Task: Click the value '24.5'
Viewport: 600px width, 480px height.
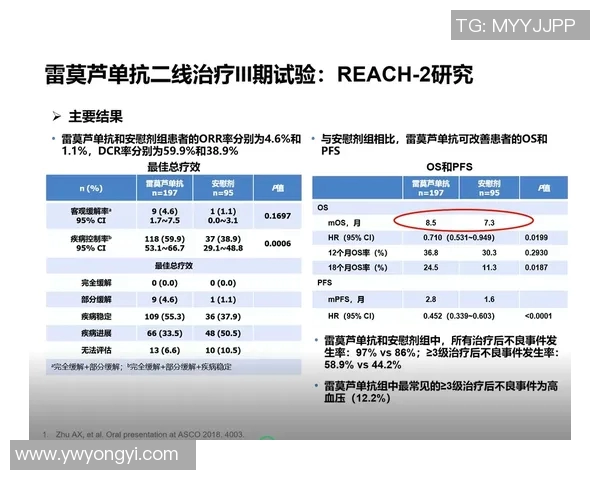Action: point(431,268)
